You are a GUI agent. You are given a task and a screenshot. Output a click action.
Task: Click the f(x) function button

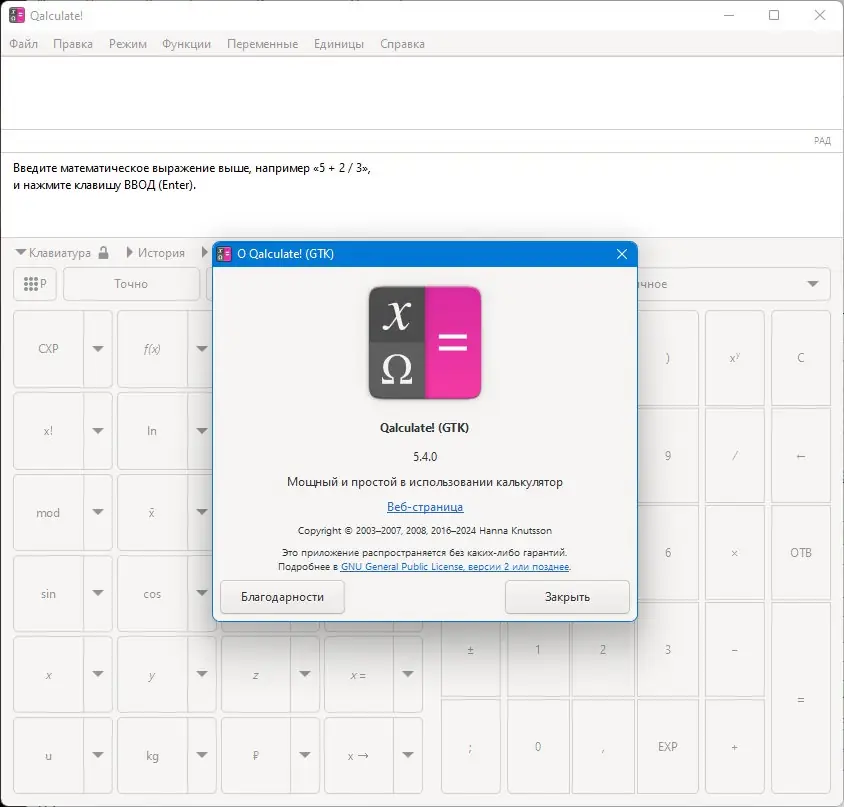coord(152,349)
